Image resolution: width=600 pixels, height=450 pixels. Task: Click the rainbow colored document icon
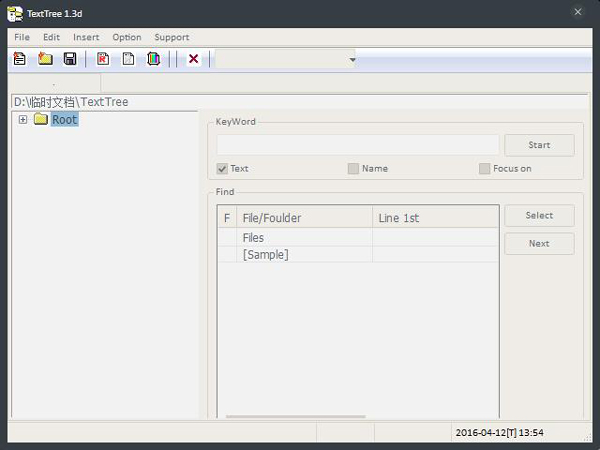pyautogui.click(x=153, y=59)
